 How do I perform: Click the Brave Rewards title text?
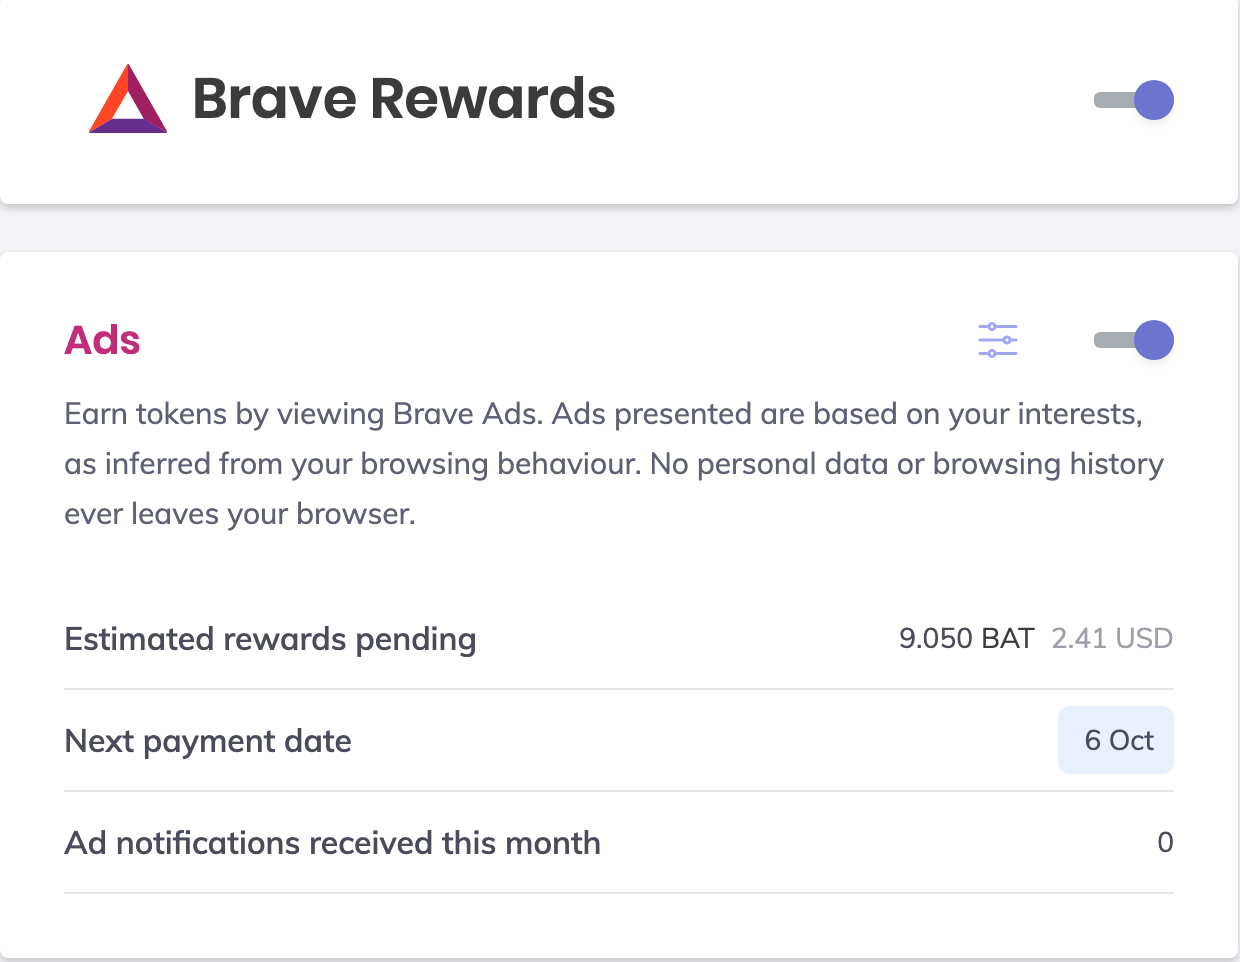403,99
